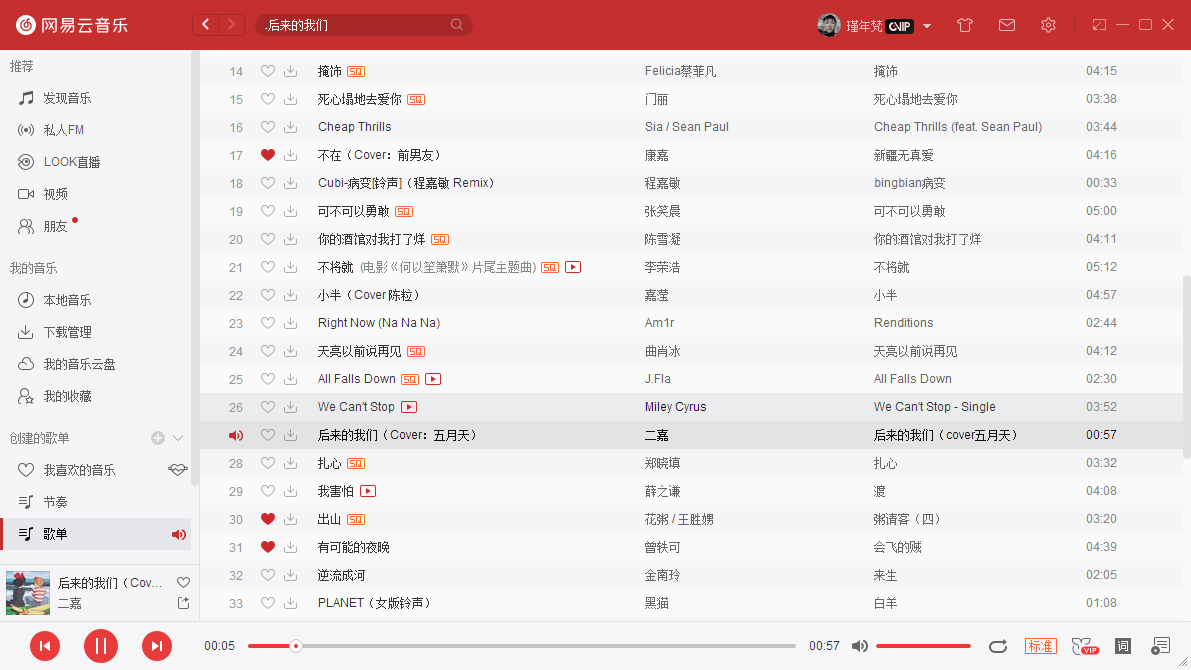Play the previous track
The height and width of the screenshot is (670, 1191).
pos(45,646)
